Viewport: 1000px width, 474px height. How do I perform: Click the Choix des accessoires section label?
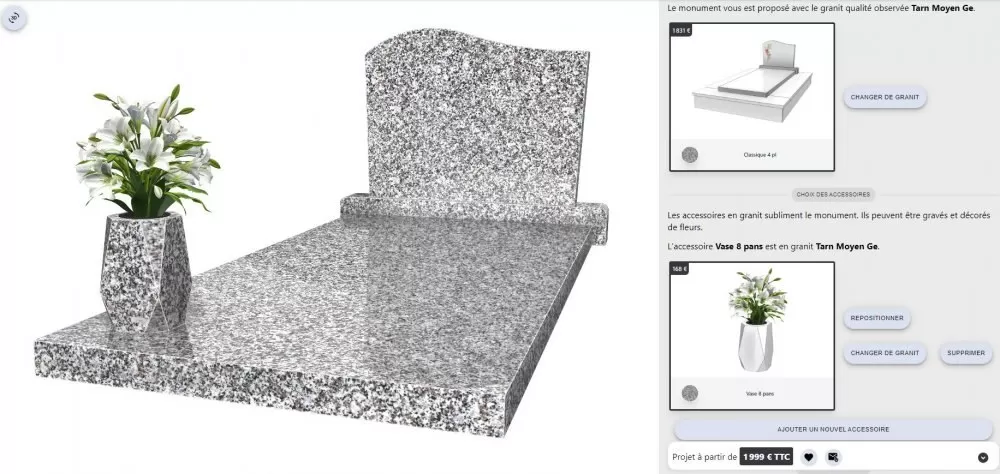pos(832,194)
